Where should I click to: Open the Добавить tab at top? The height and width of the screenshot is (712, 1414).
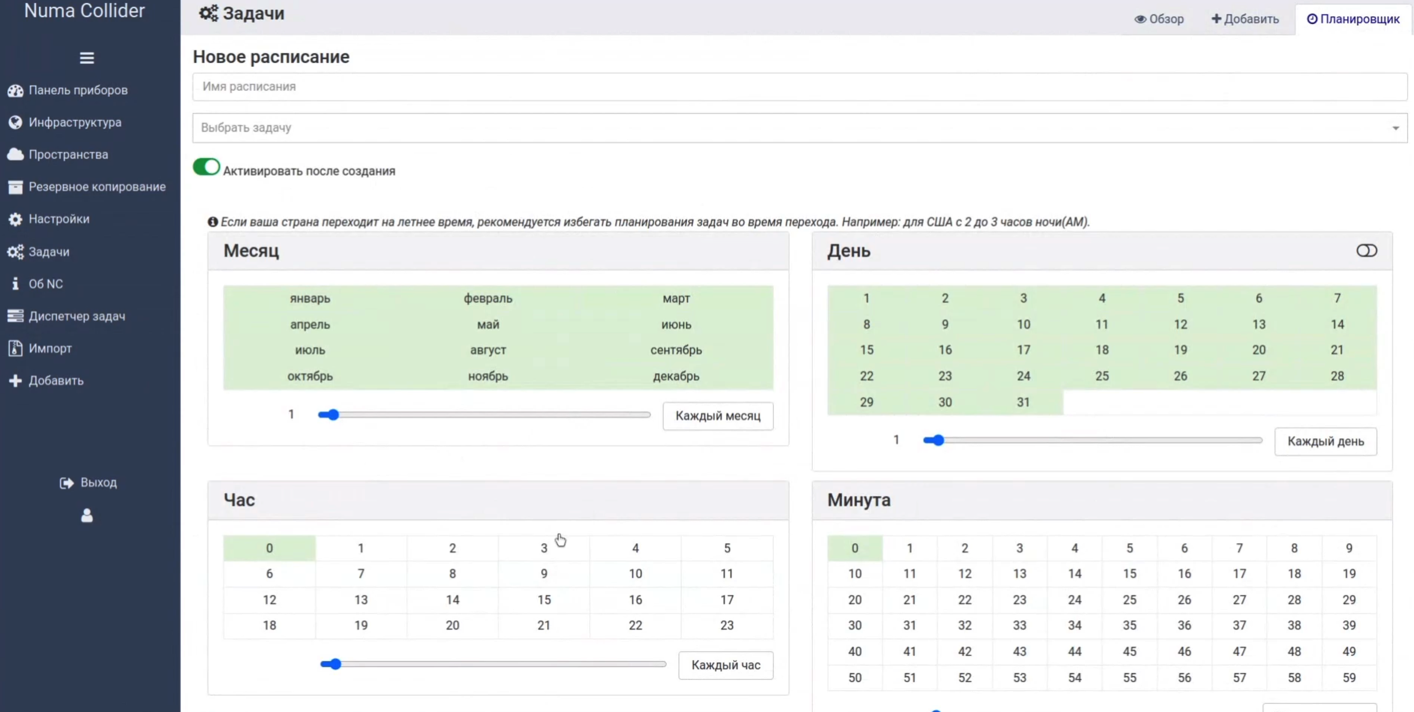pyautogui.click(x=1245, y=19)
